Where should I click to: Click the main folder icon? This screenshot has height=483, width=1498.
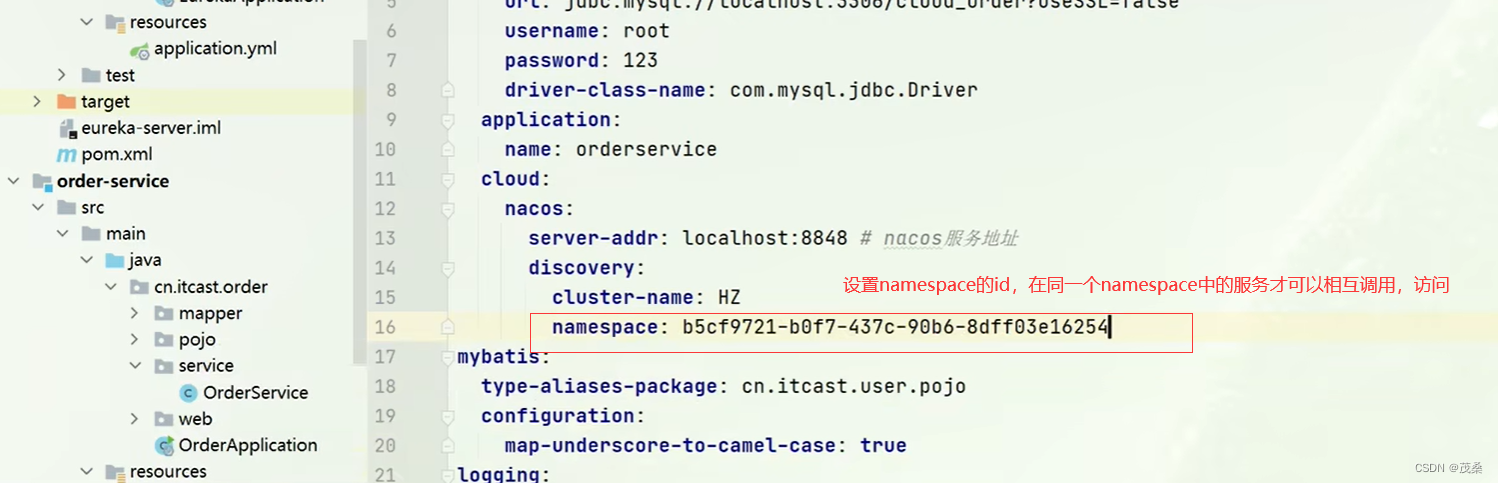pyautogui.click(x=91, y=234)
